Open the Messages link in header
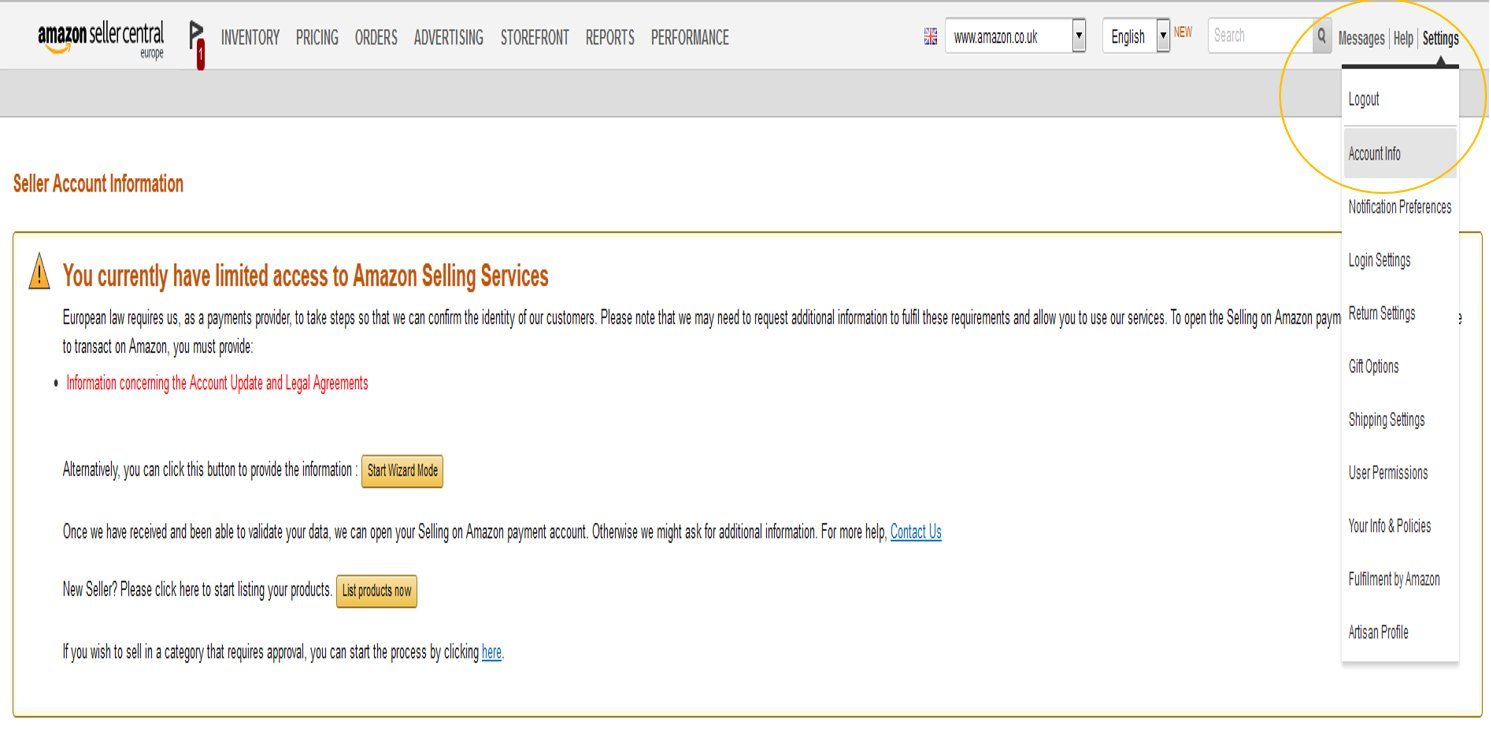This screenshot has height=730, width=1491. click(1361, 39)
